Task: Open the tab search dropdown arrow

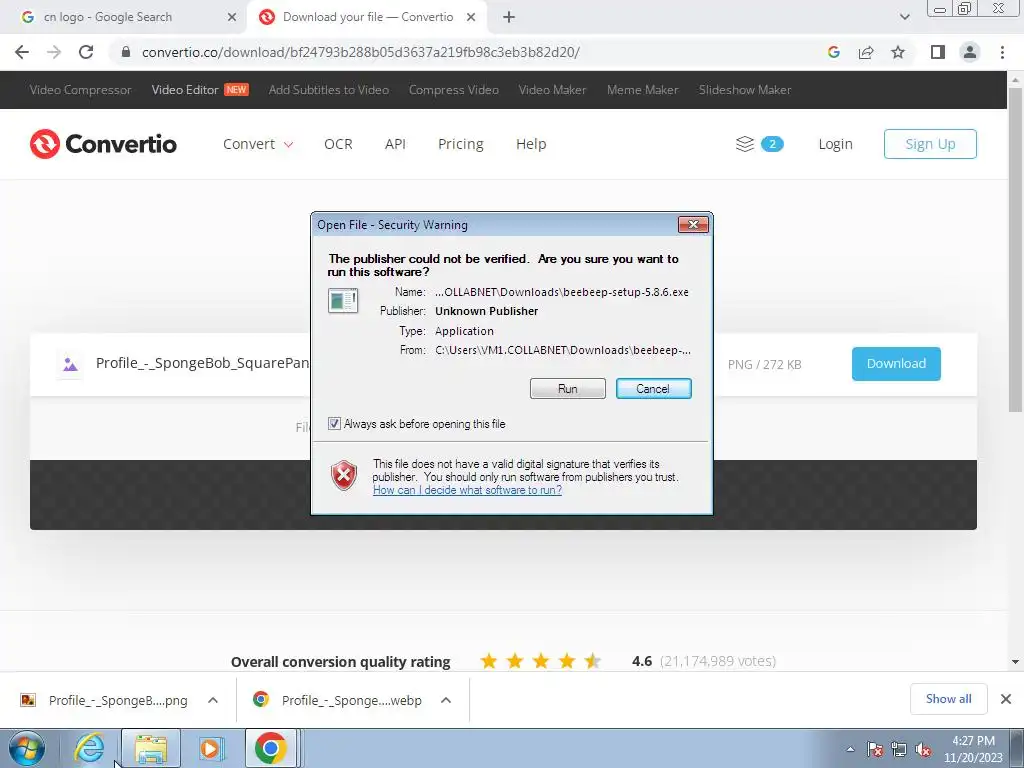Action: pyautogui.click(x=904, y=17)
